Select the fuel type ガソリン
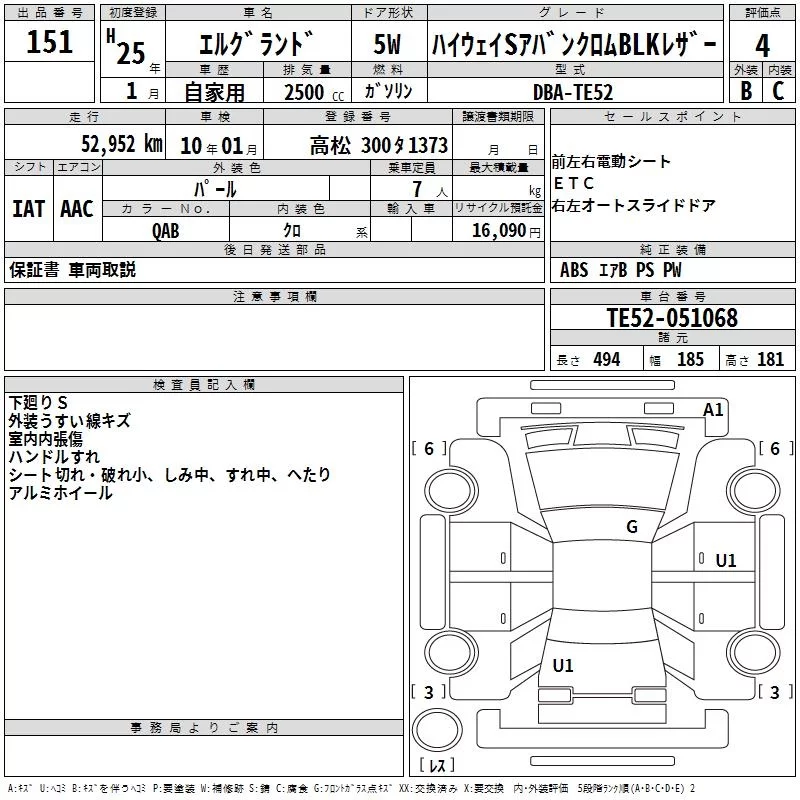The width and height of the screenshot is (800, 800). (x=388, y=91)
